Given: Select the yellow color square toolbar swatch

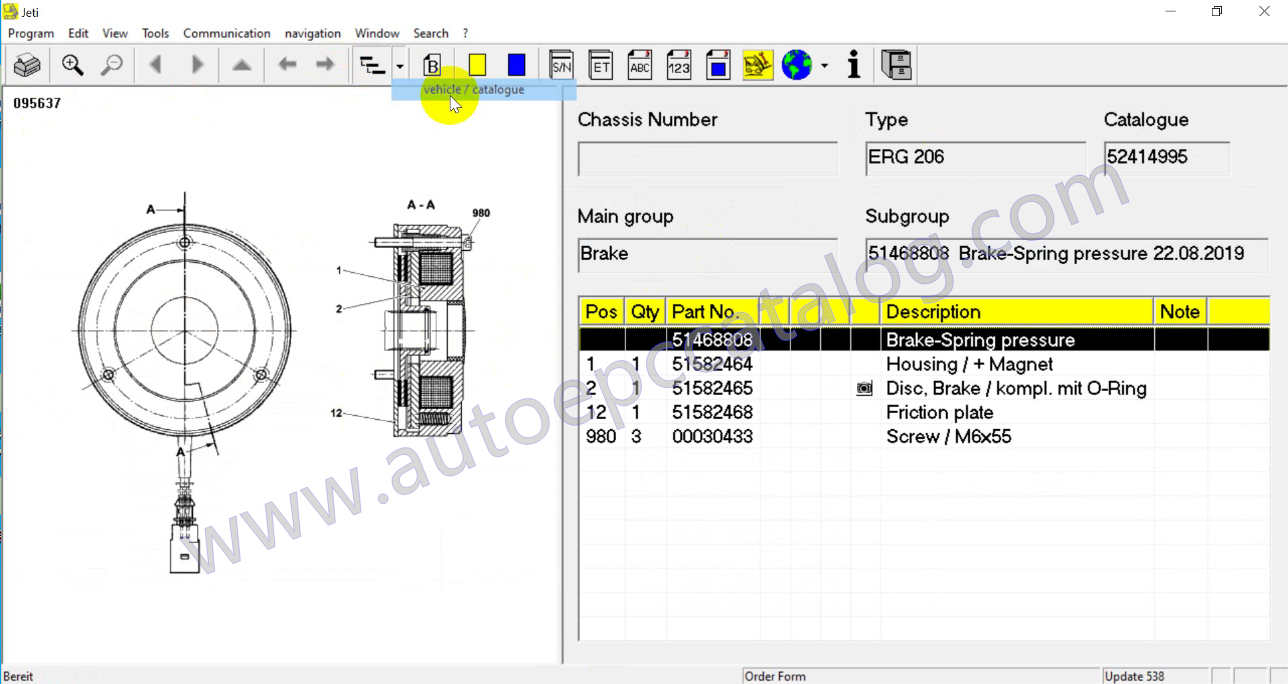Looking at the screenshot, I should click(x=476, y=64).
